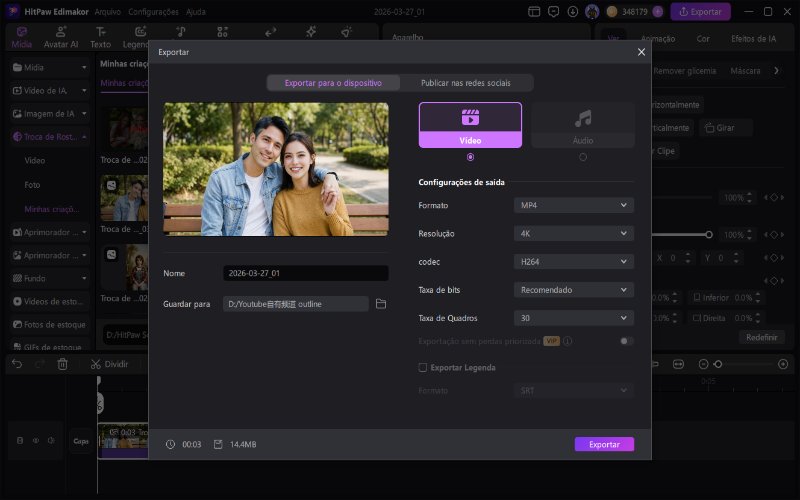Expand the Resolução 4K dropdown

(x=573, y=233)
